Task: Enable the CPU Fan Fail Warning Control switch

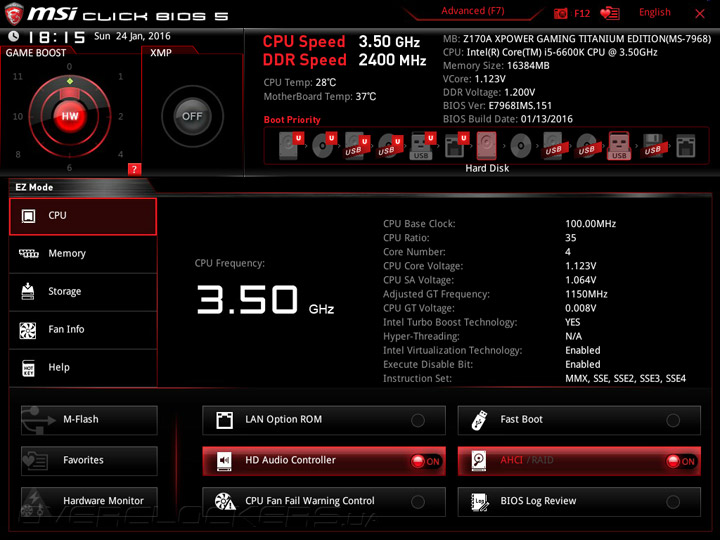Action: (x=418, y=502)
